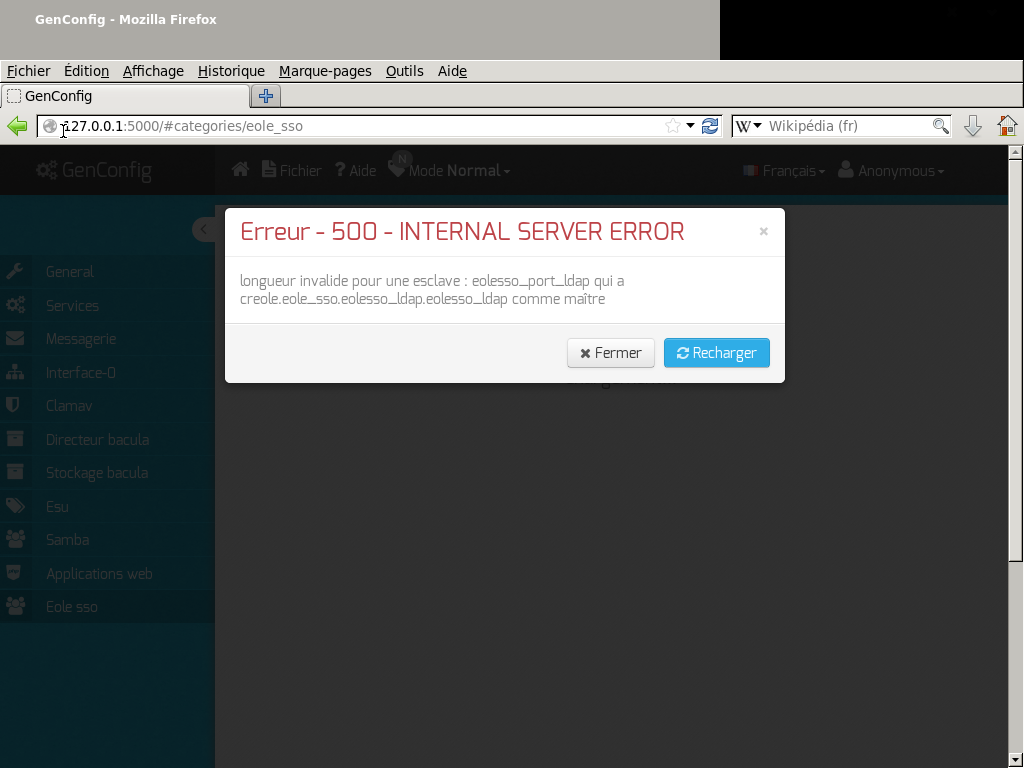Collapse the sidebar with the chevron toggle
This screenshot has width=1024, height=768.
click(203, 230)
